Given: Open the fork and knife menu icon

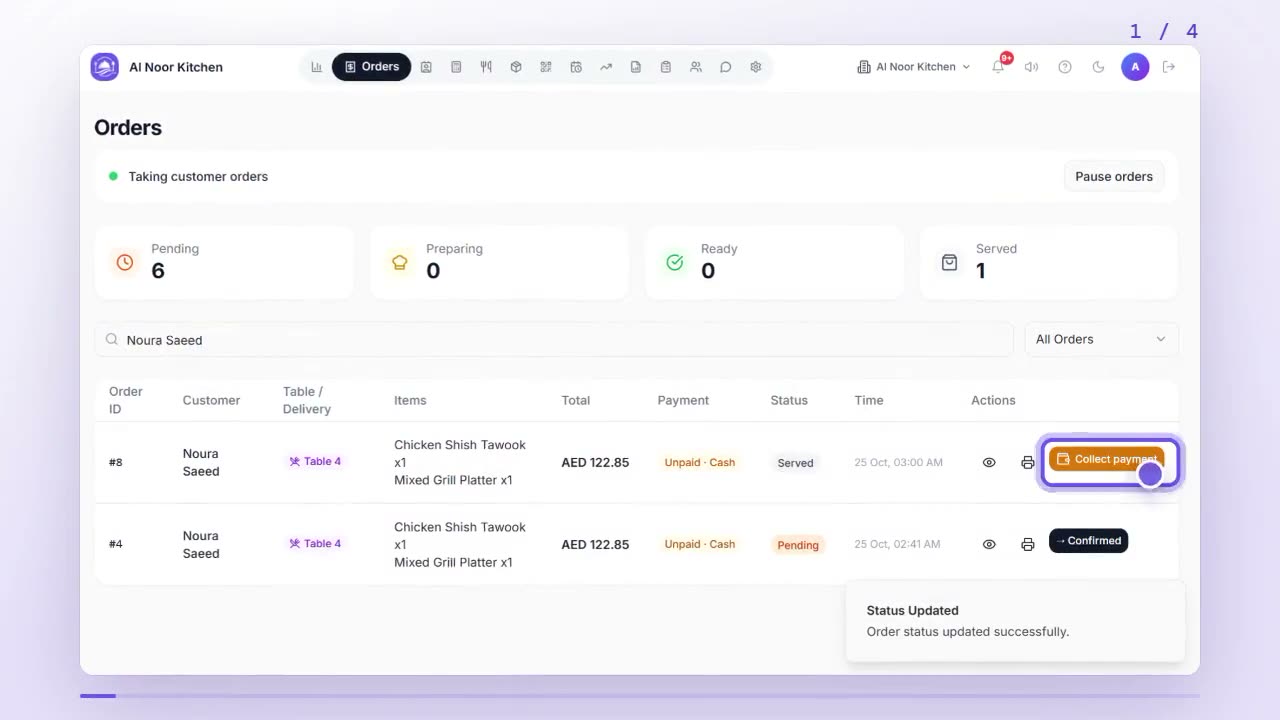Looking at the screenshot, I should [486, 67].
